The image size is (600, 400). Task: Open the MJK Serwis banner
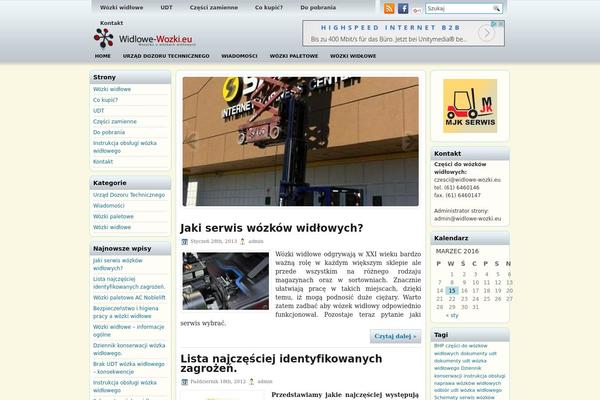pyautogui.click(x=470, y=106)
